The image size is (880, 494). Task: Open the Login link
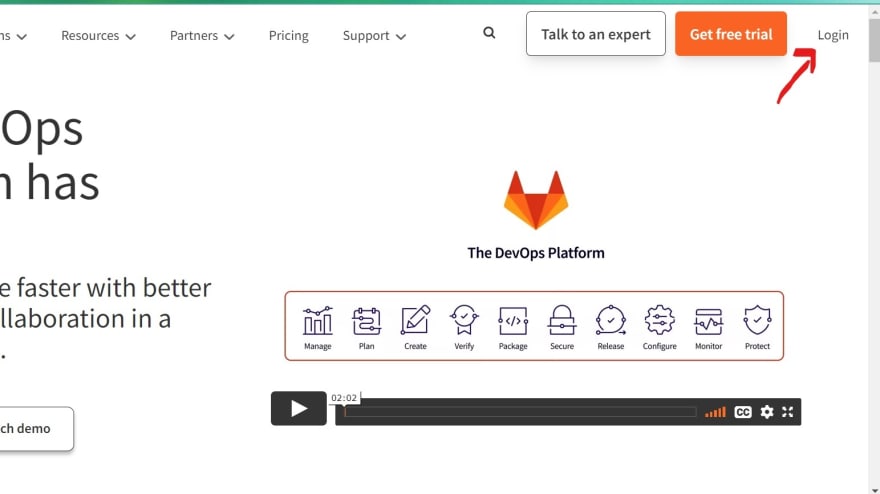click(833, 35)
